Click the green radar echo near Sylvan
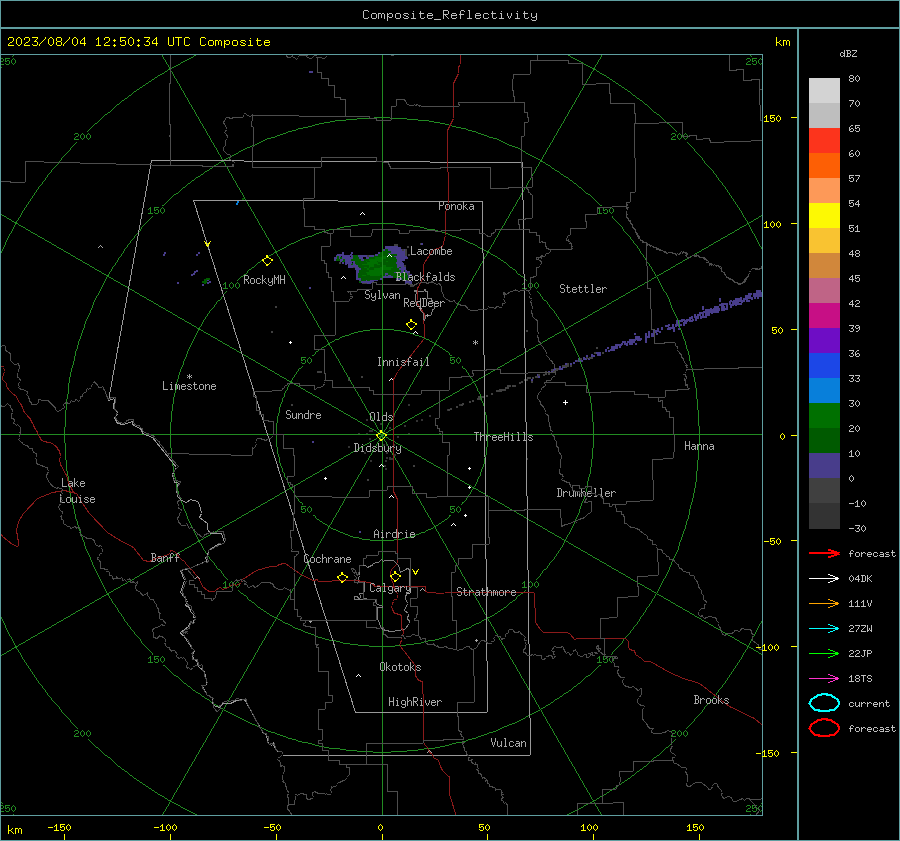This screenshot has width=900, height=841. pos(376,265)
